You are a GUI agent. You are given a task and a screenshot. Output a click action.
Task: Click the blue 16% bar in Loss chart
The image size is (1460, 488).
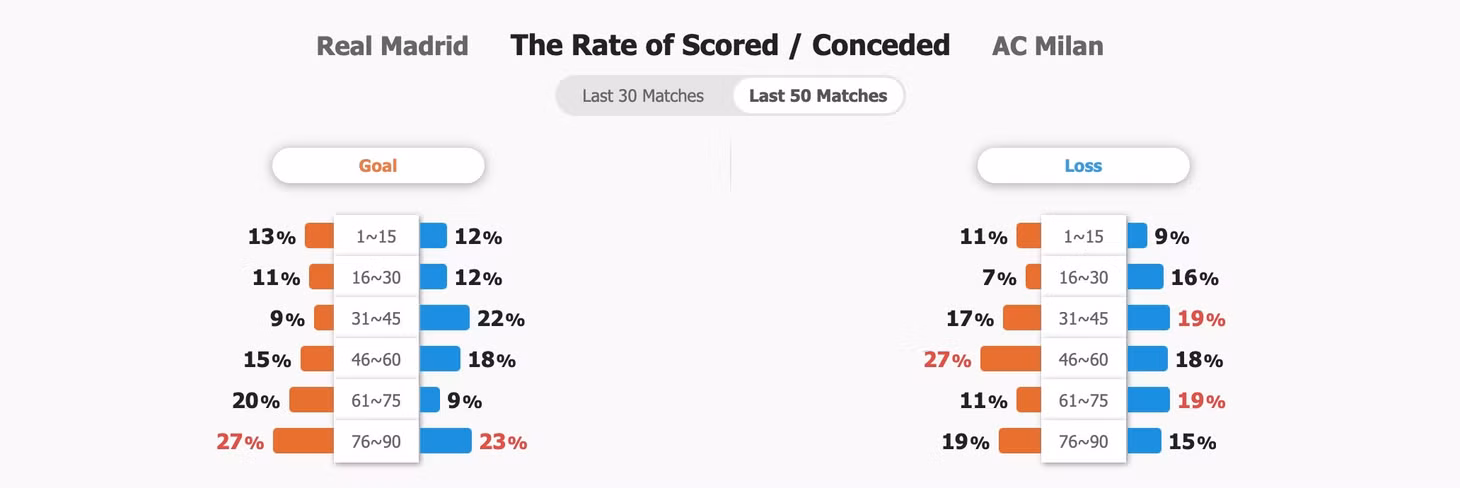coord(1145,277)
